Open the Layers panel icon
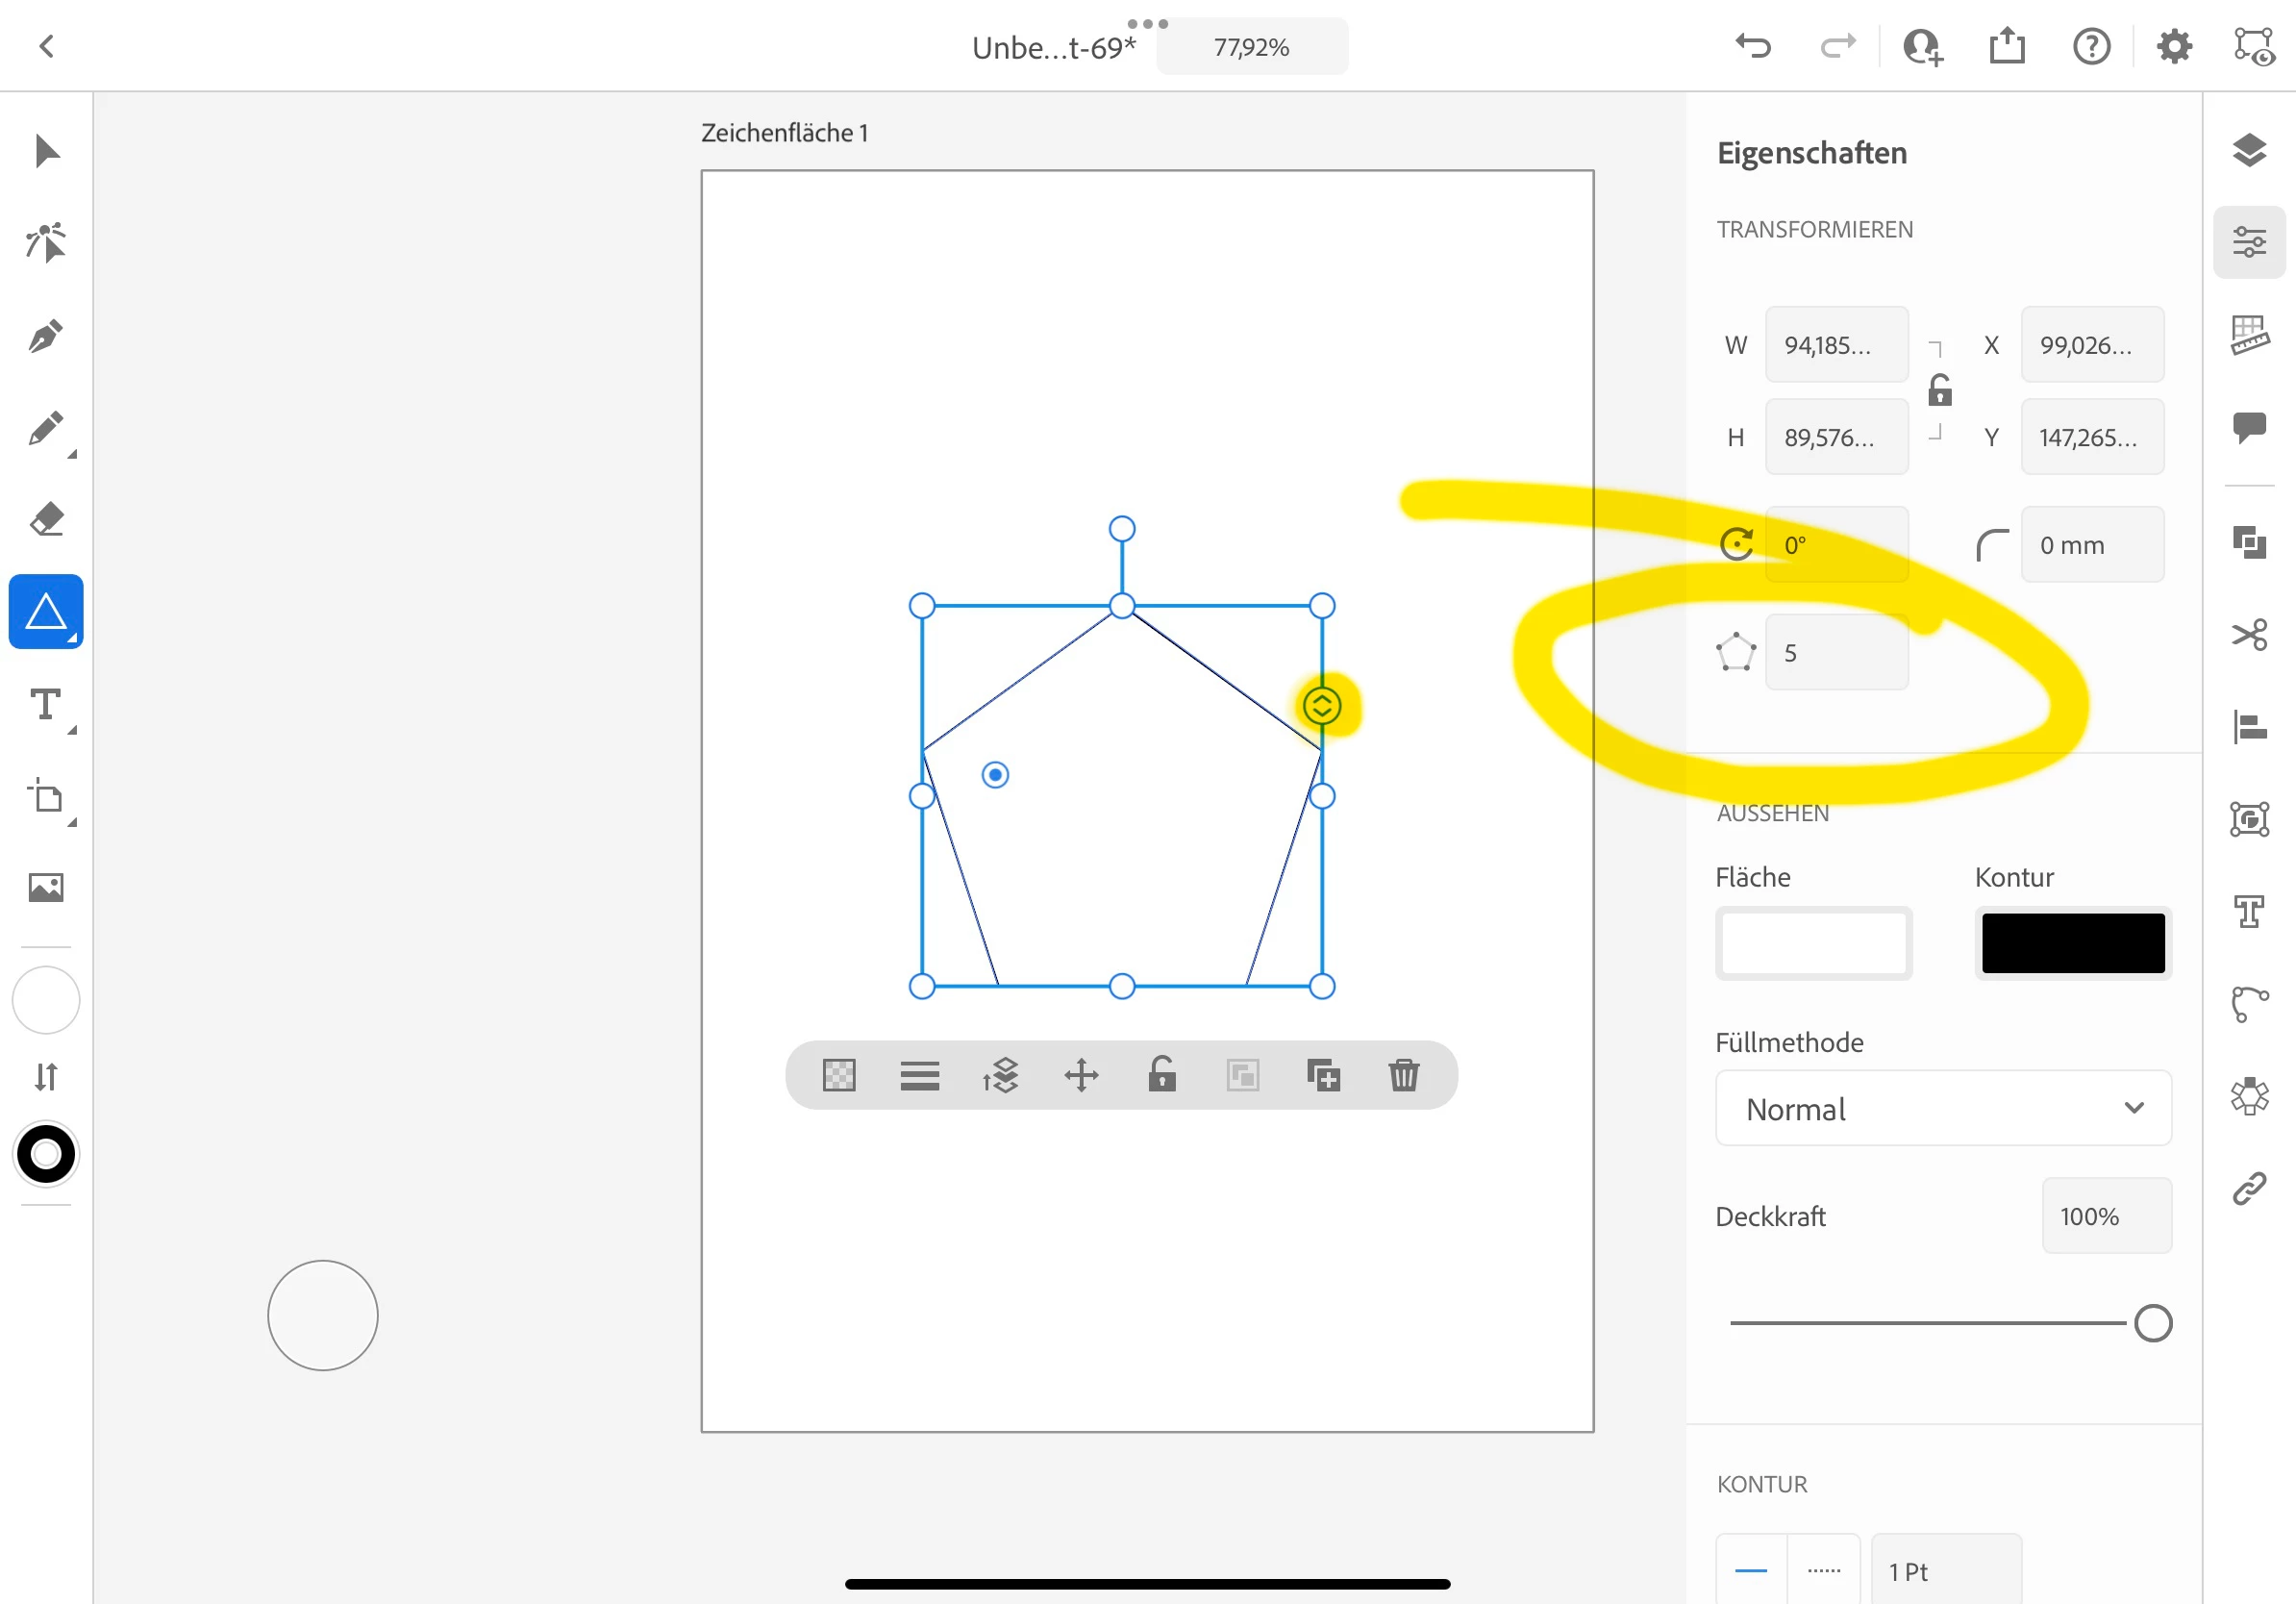This screenshot has width=2296, height=1604. pyautogui.click(x=2249, y=151)
